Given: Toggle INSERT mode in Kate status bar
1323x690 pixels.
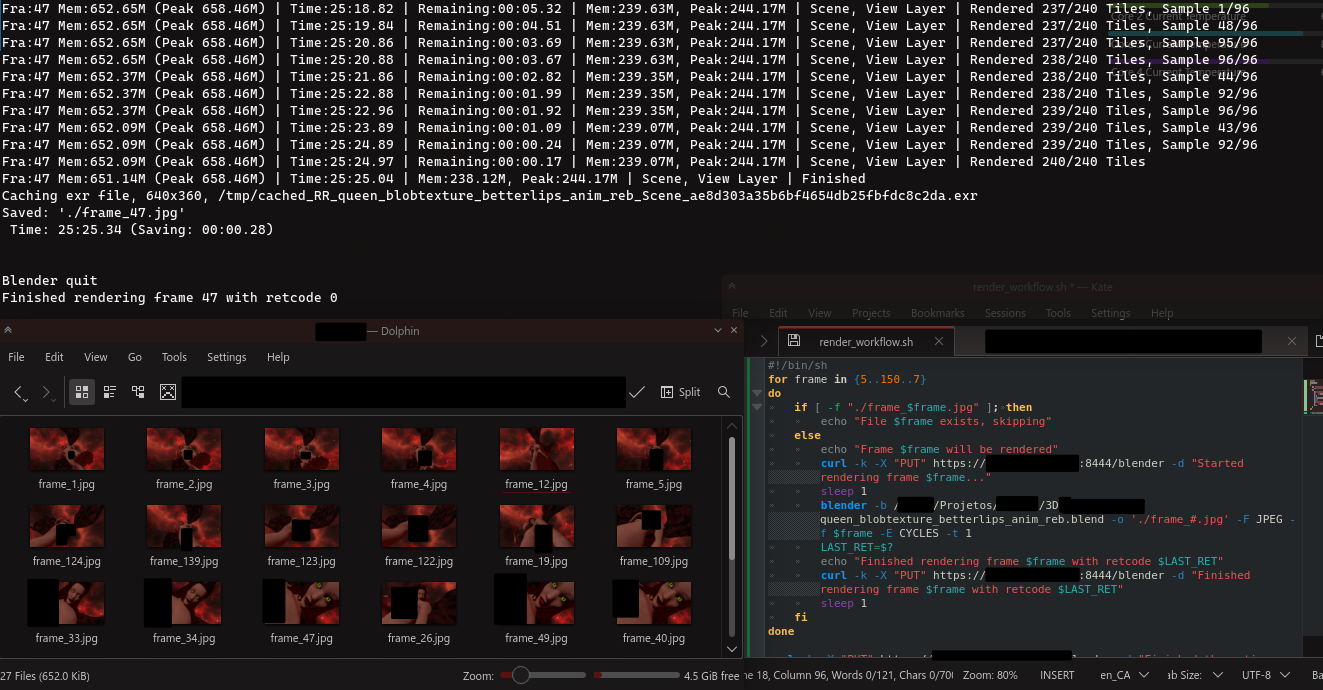Looking at the screenshot, I should (1056, 675).
